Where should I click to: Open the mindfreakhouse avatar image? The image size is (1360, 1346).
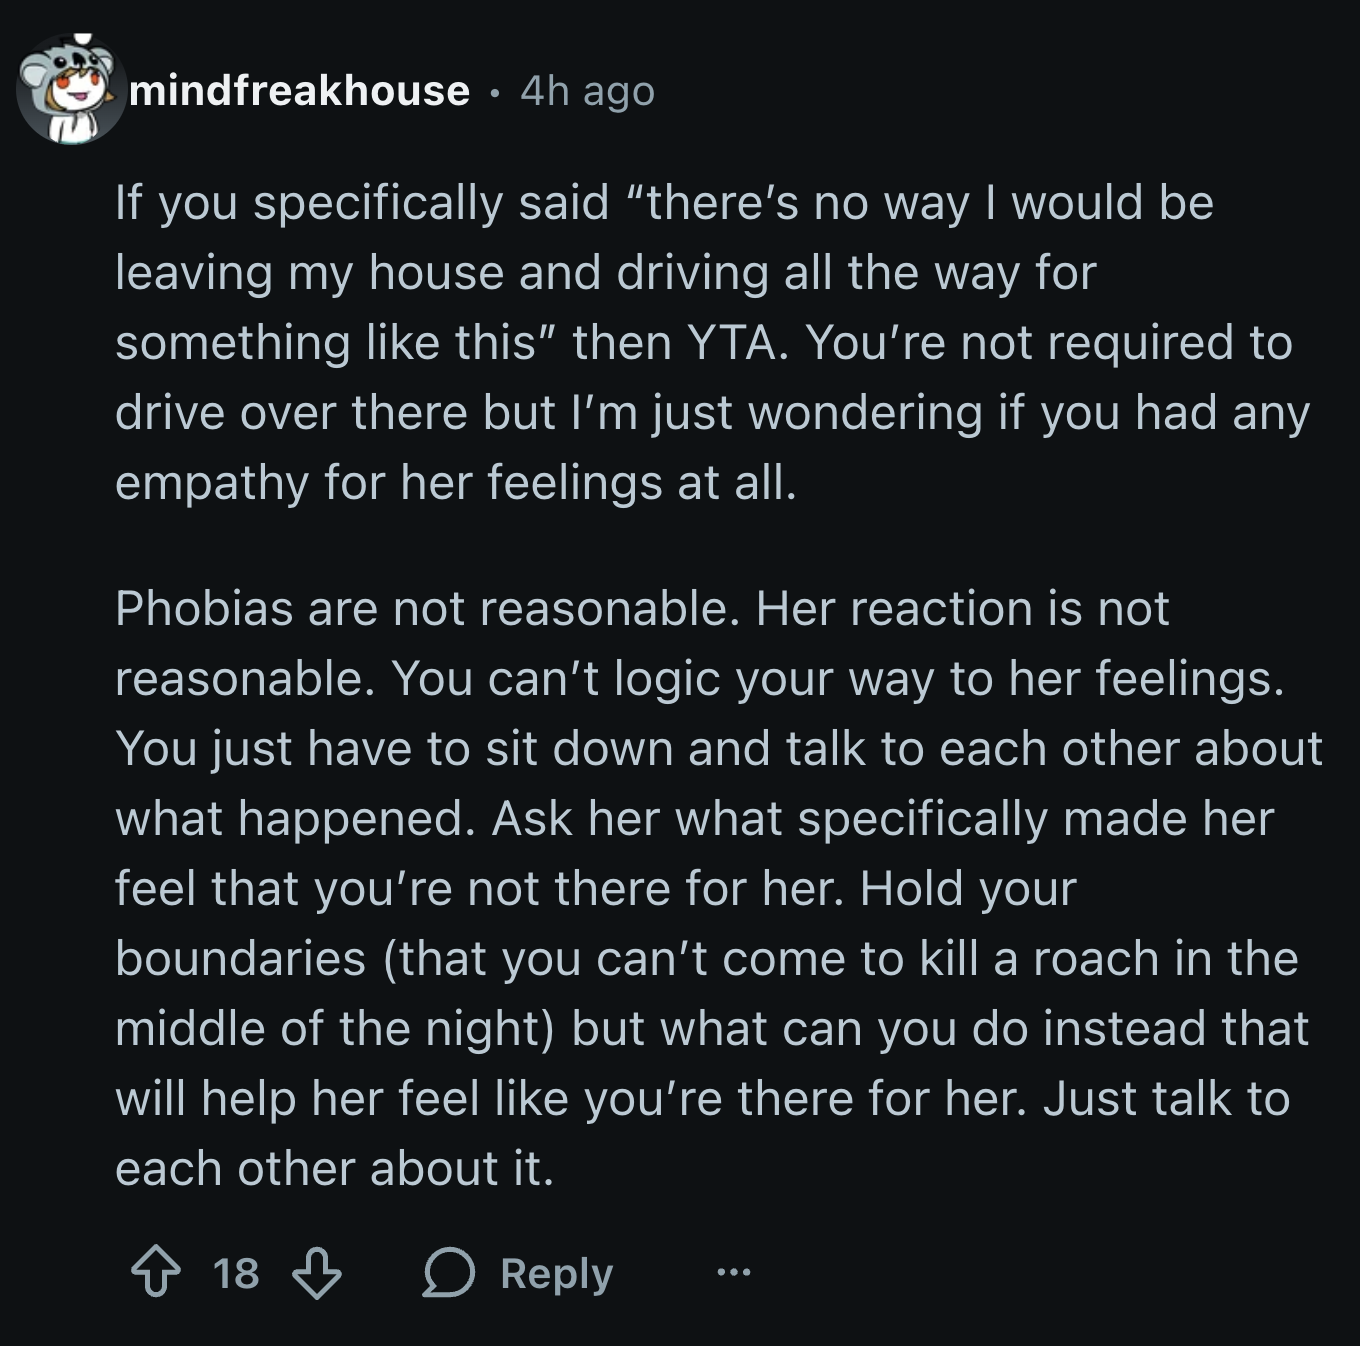point(70,89)
